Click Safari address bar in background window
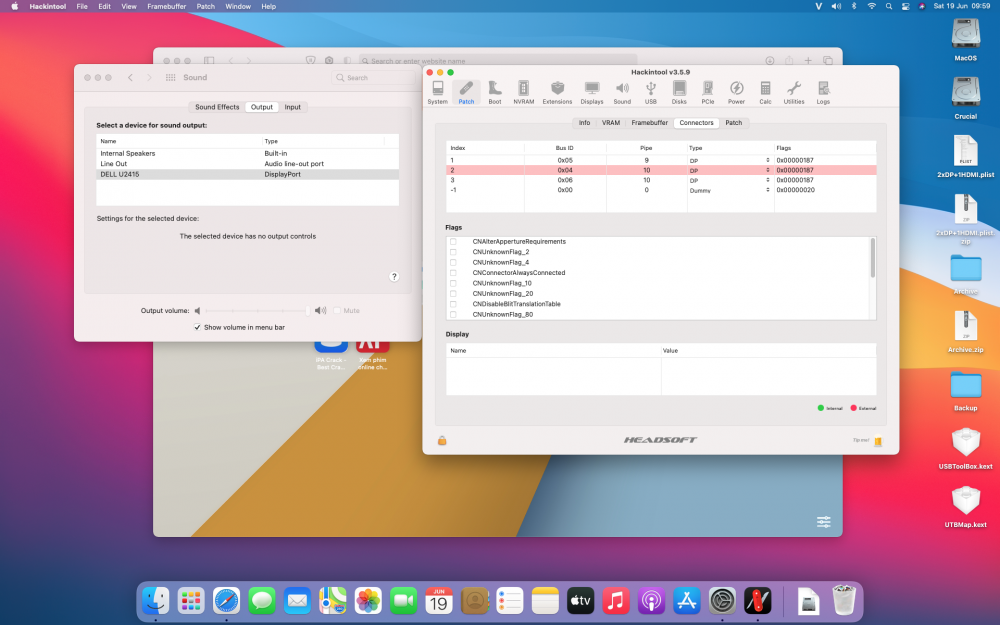Image resolution: width=1000 pixels, height=625 pixels. coord(497,61)
